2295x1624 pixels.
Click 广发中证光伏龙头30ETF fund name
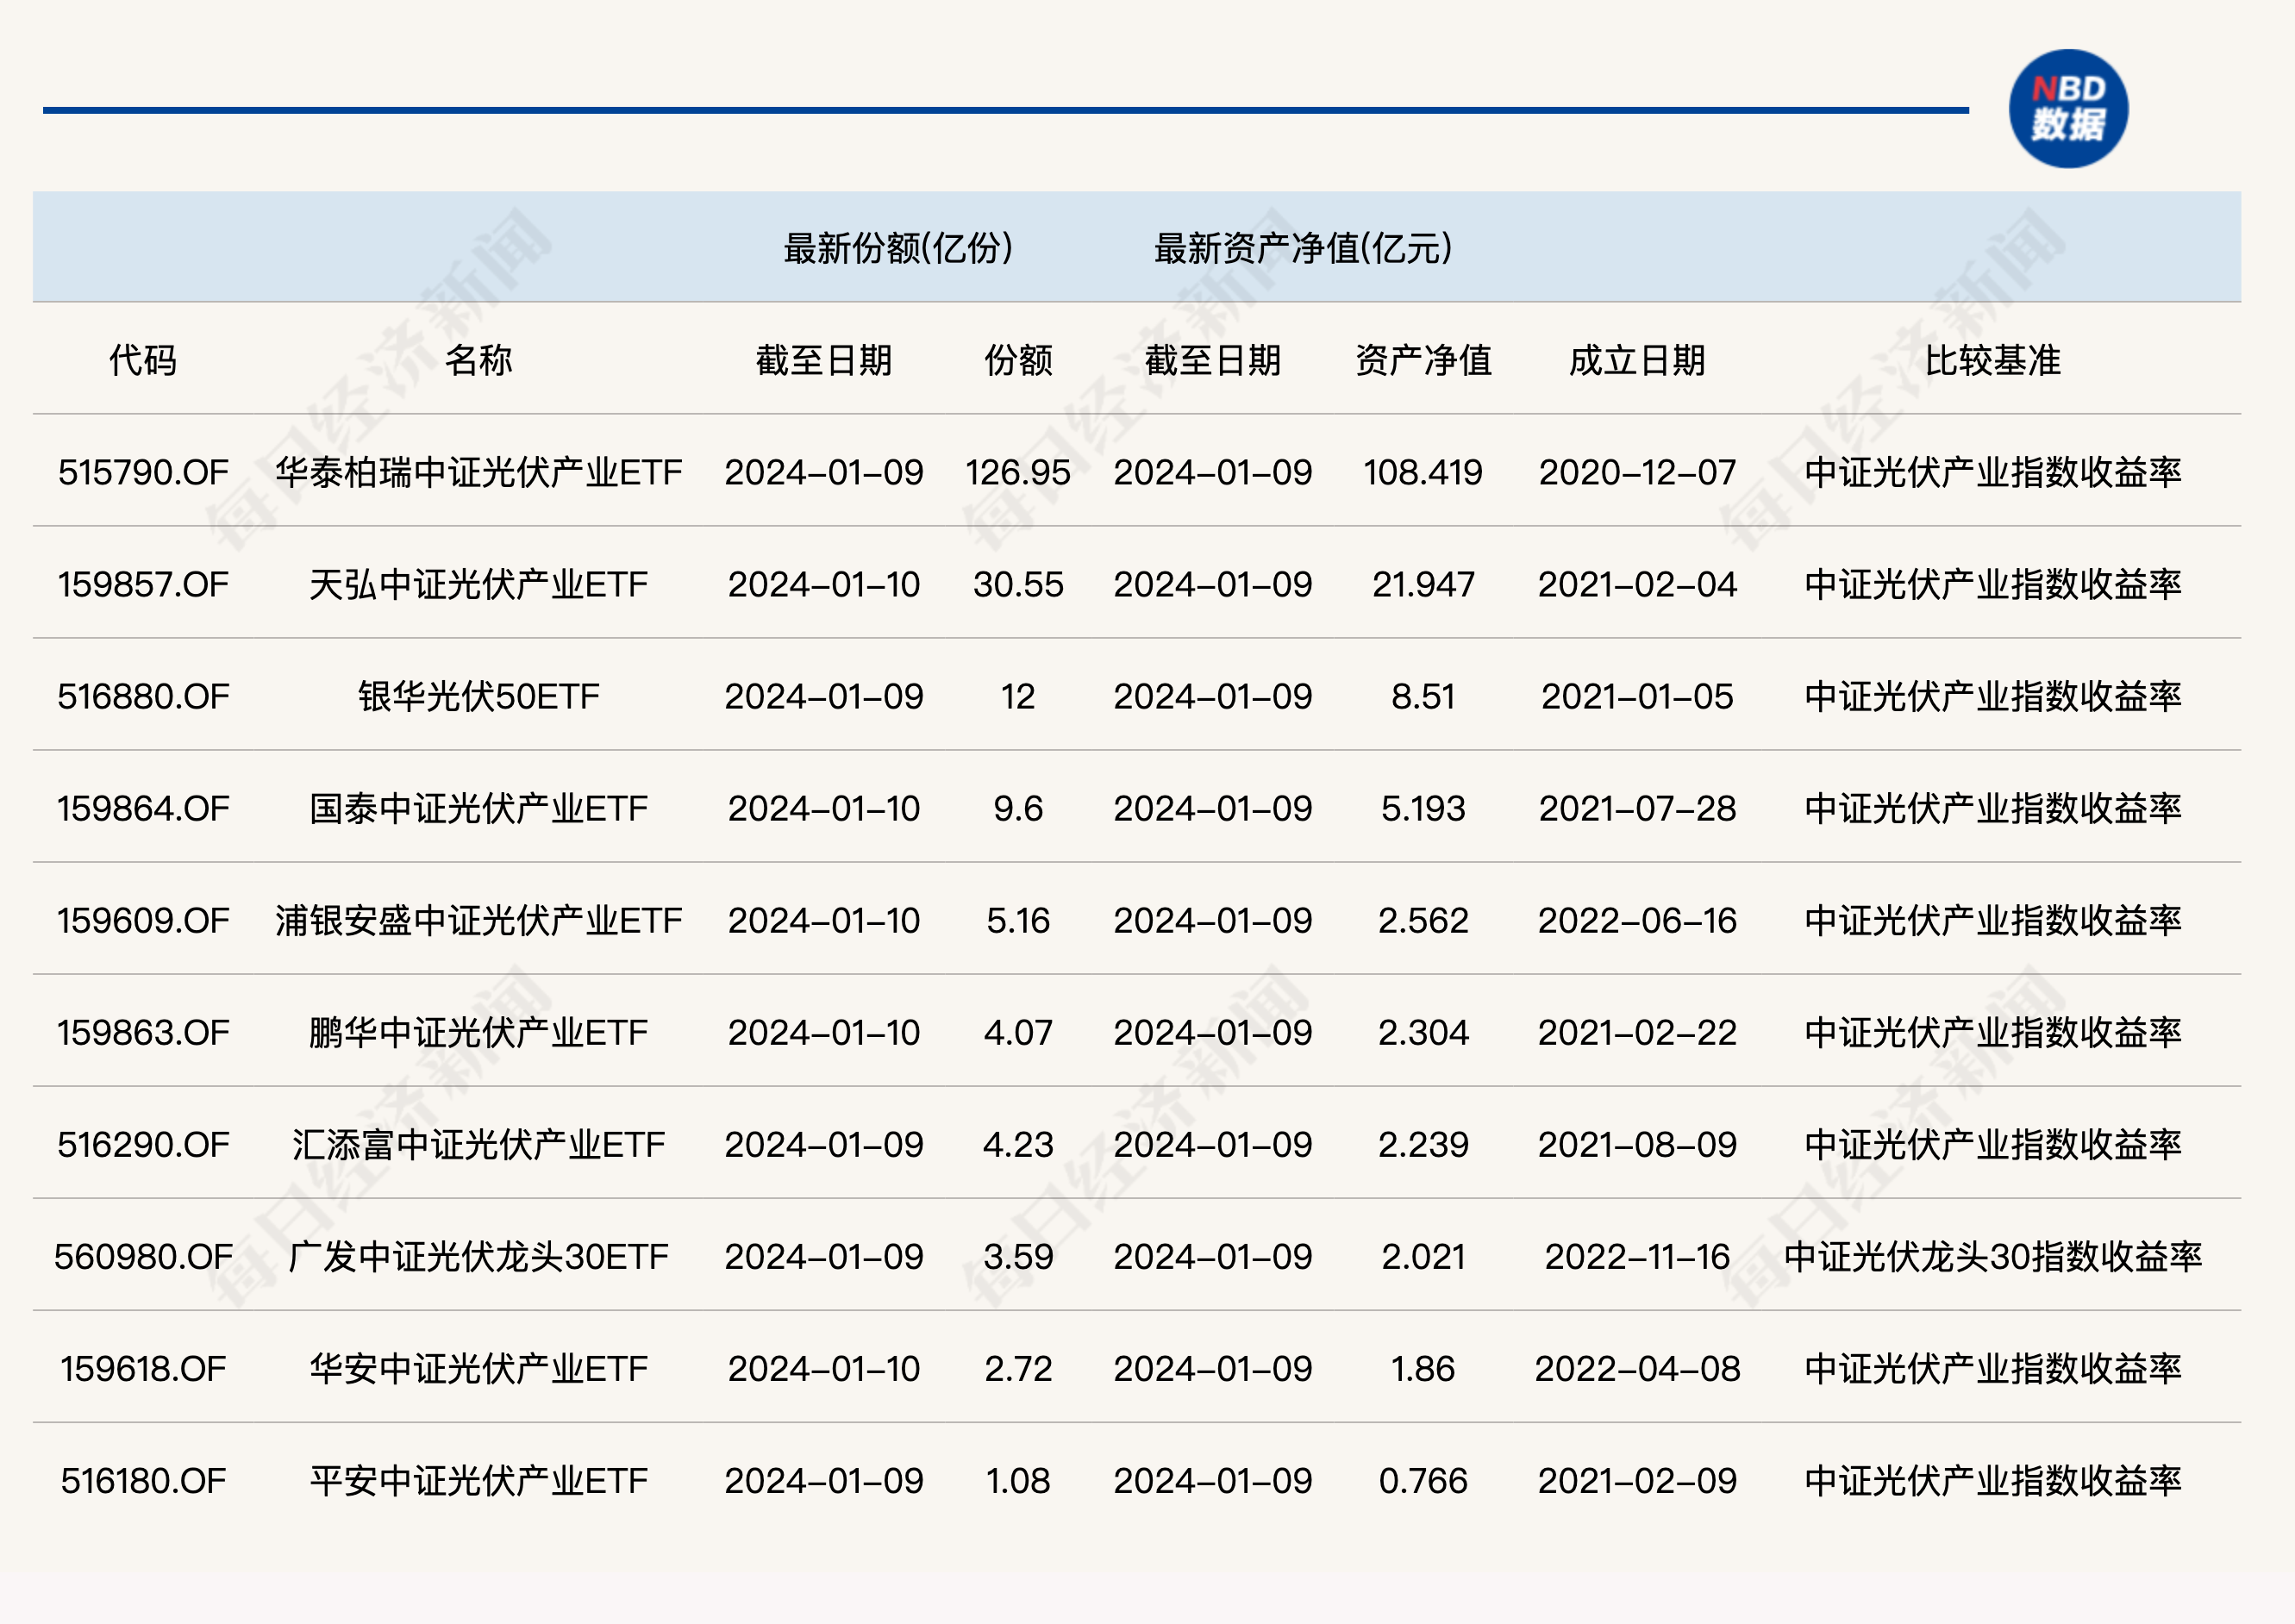(478, 1256)
